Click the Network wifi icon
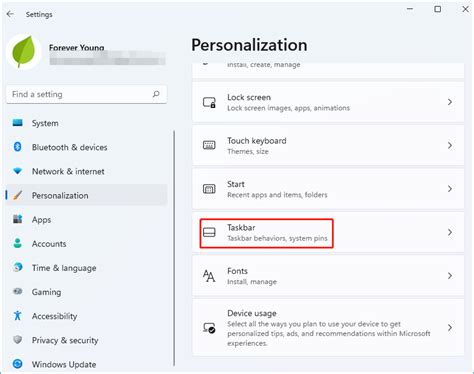Viewport: 474px width, 374px height. pos(17,171)
